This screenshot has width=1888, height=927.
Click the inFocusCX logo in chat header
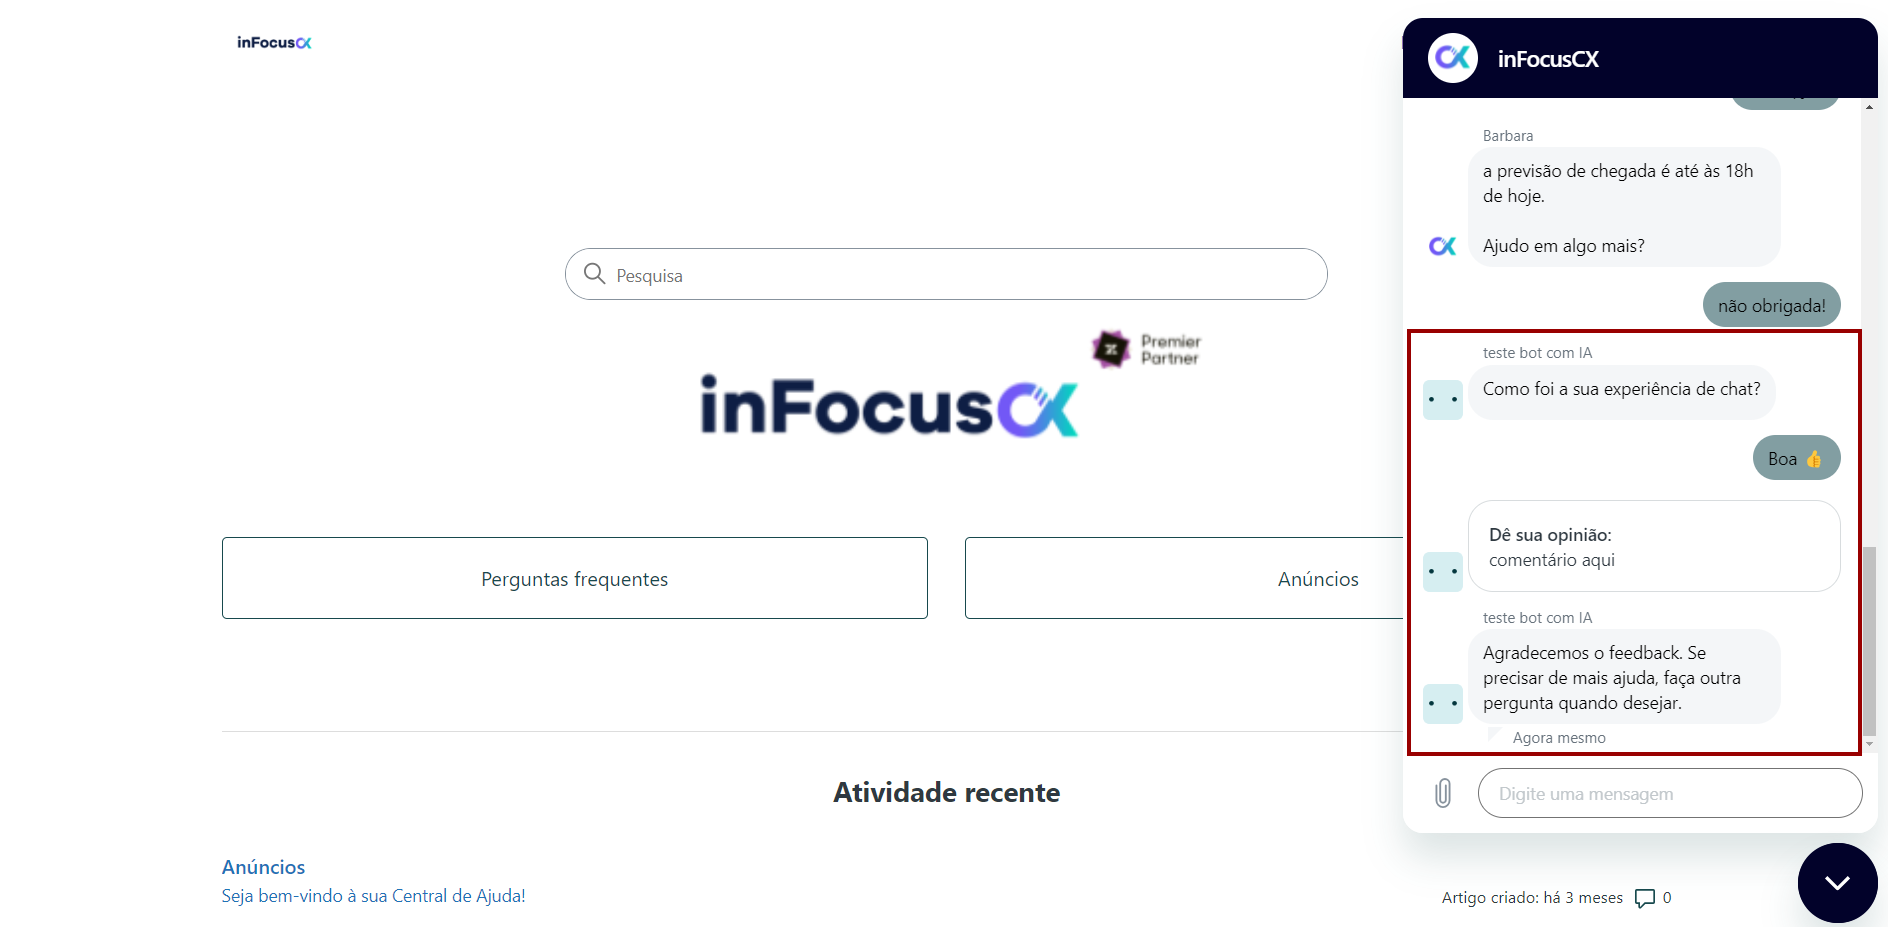[x=1452, y=58]
